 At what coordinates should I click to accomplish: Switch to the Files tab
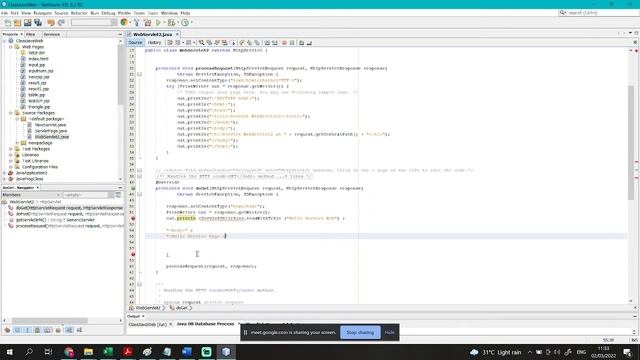pyautogui.click(x=31, y=34)
